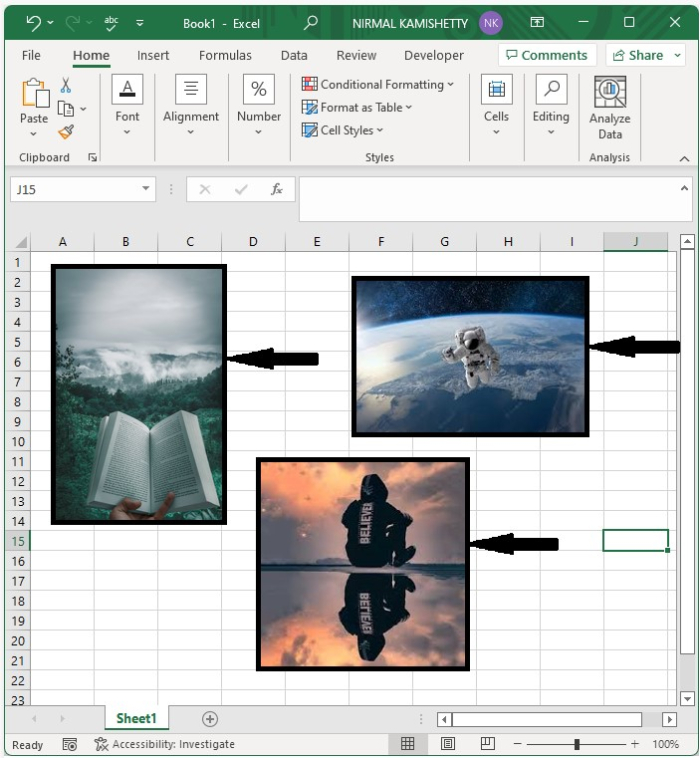The height and width of the screenshot is (758, 700).
Task: Select the book and forest picture
Action: [x=139, y=394]
